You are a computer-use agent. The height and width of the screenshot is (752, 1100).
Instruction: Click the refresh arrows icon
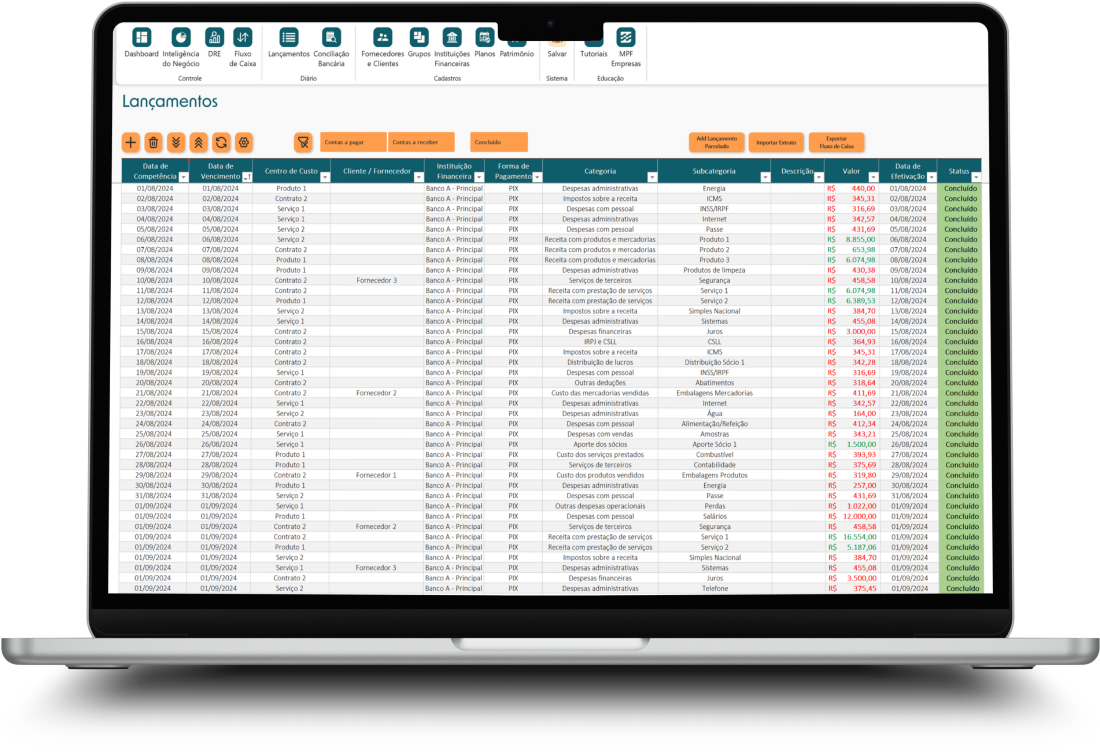[x=221, y=142]
